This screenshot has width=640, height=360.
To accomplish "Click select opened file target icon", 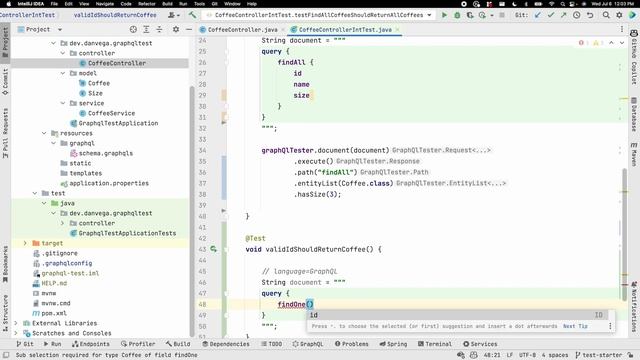I will pos(133,29).
